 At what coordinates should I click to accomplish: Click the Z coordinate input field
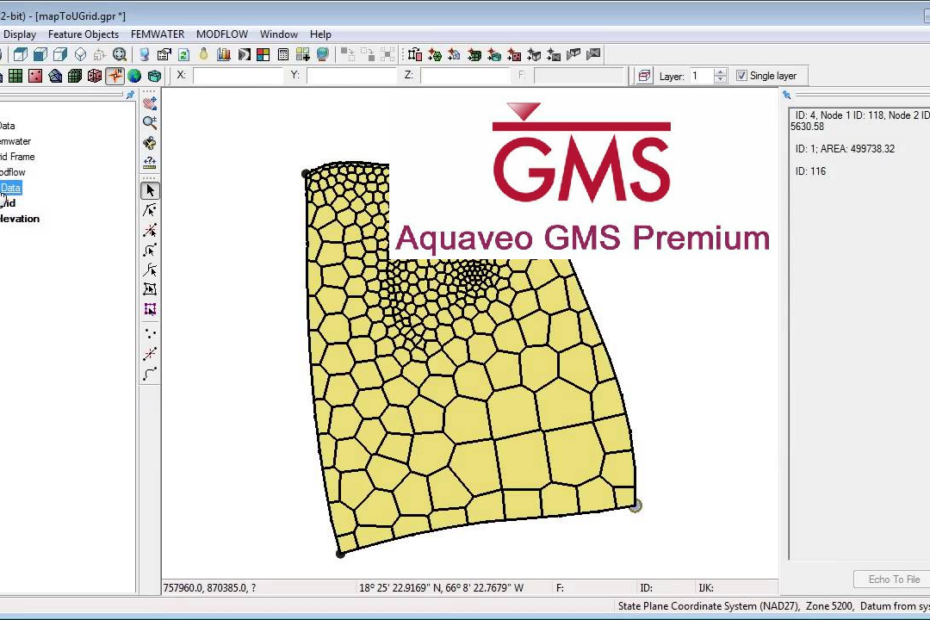pos(465,76)
